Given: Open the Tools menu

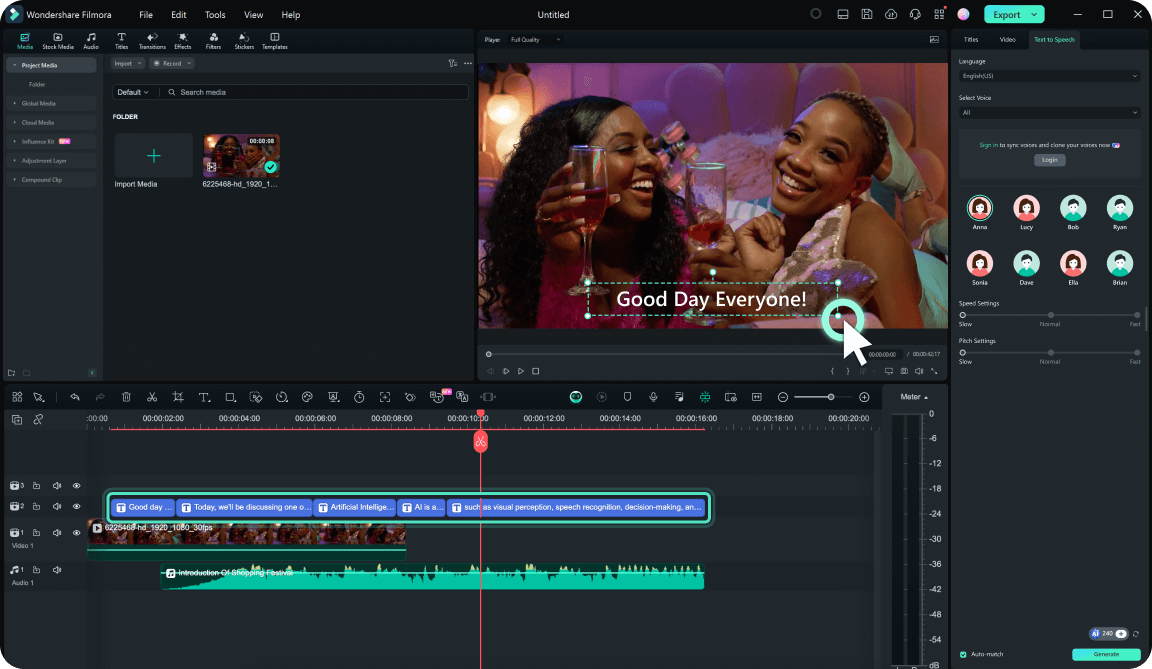Looking at the screenshot, I should [x=215, y=15].
